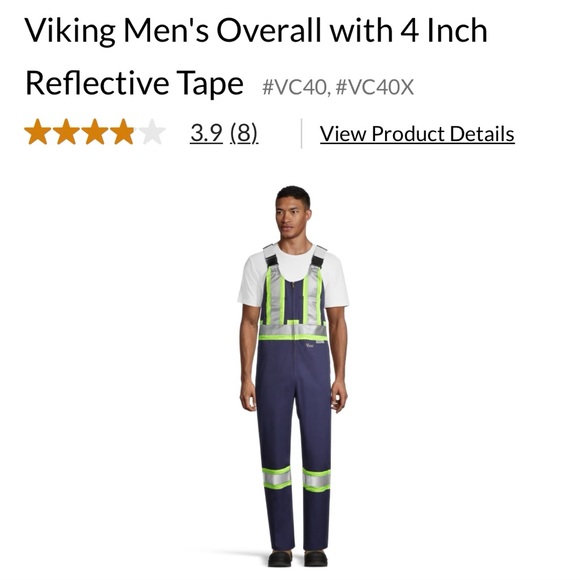The height and width of the screenshot is (580, 580).
Task: Click the right leg reflective band
Action: pyautogui.click(x=316, y=480)
